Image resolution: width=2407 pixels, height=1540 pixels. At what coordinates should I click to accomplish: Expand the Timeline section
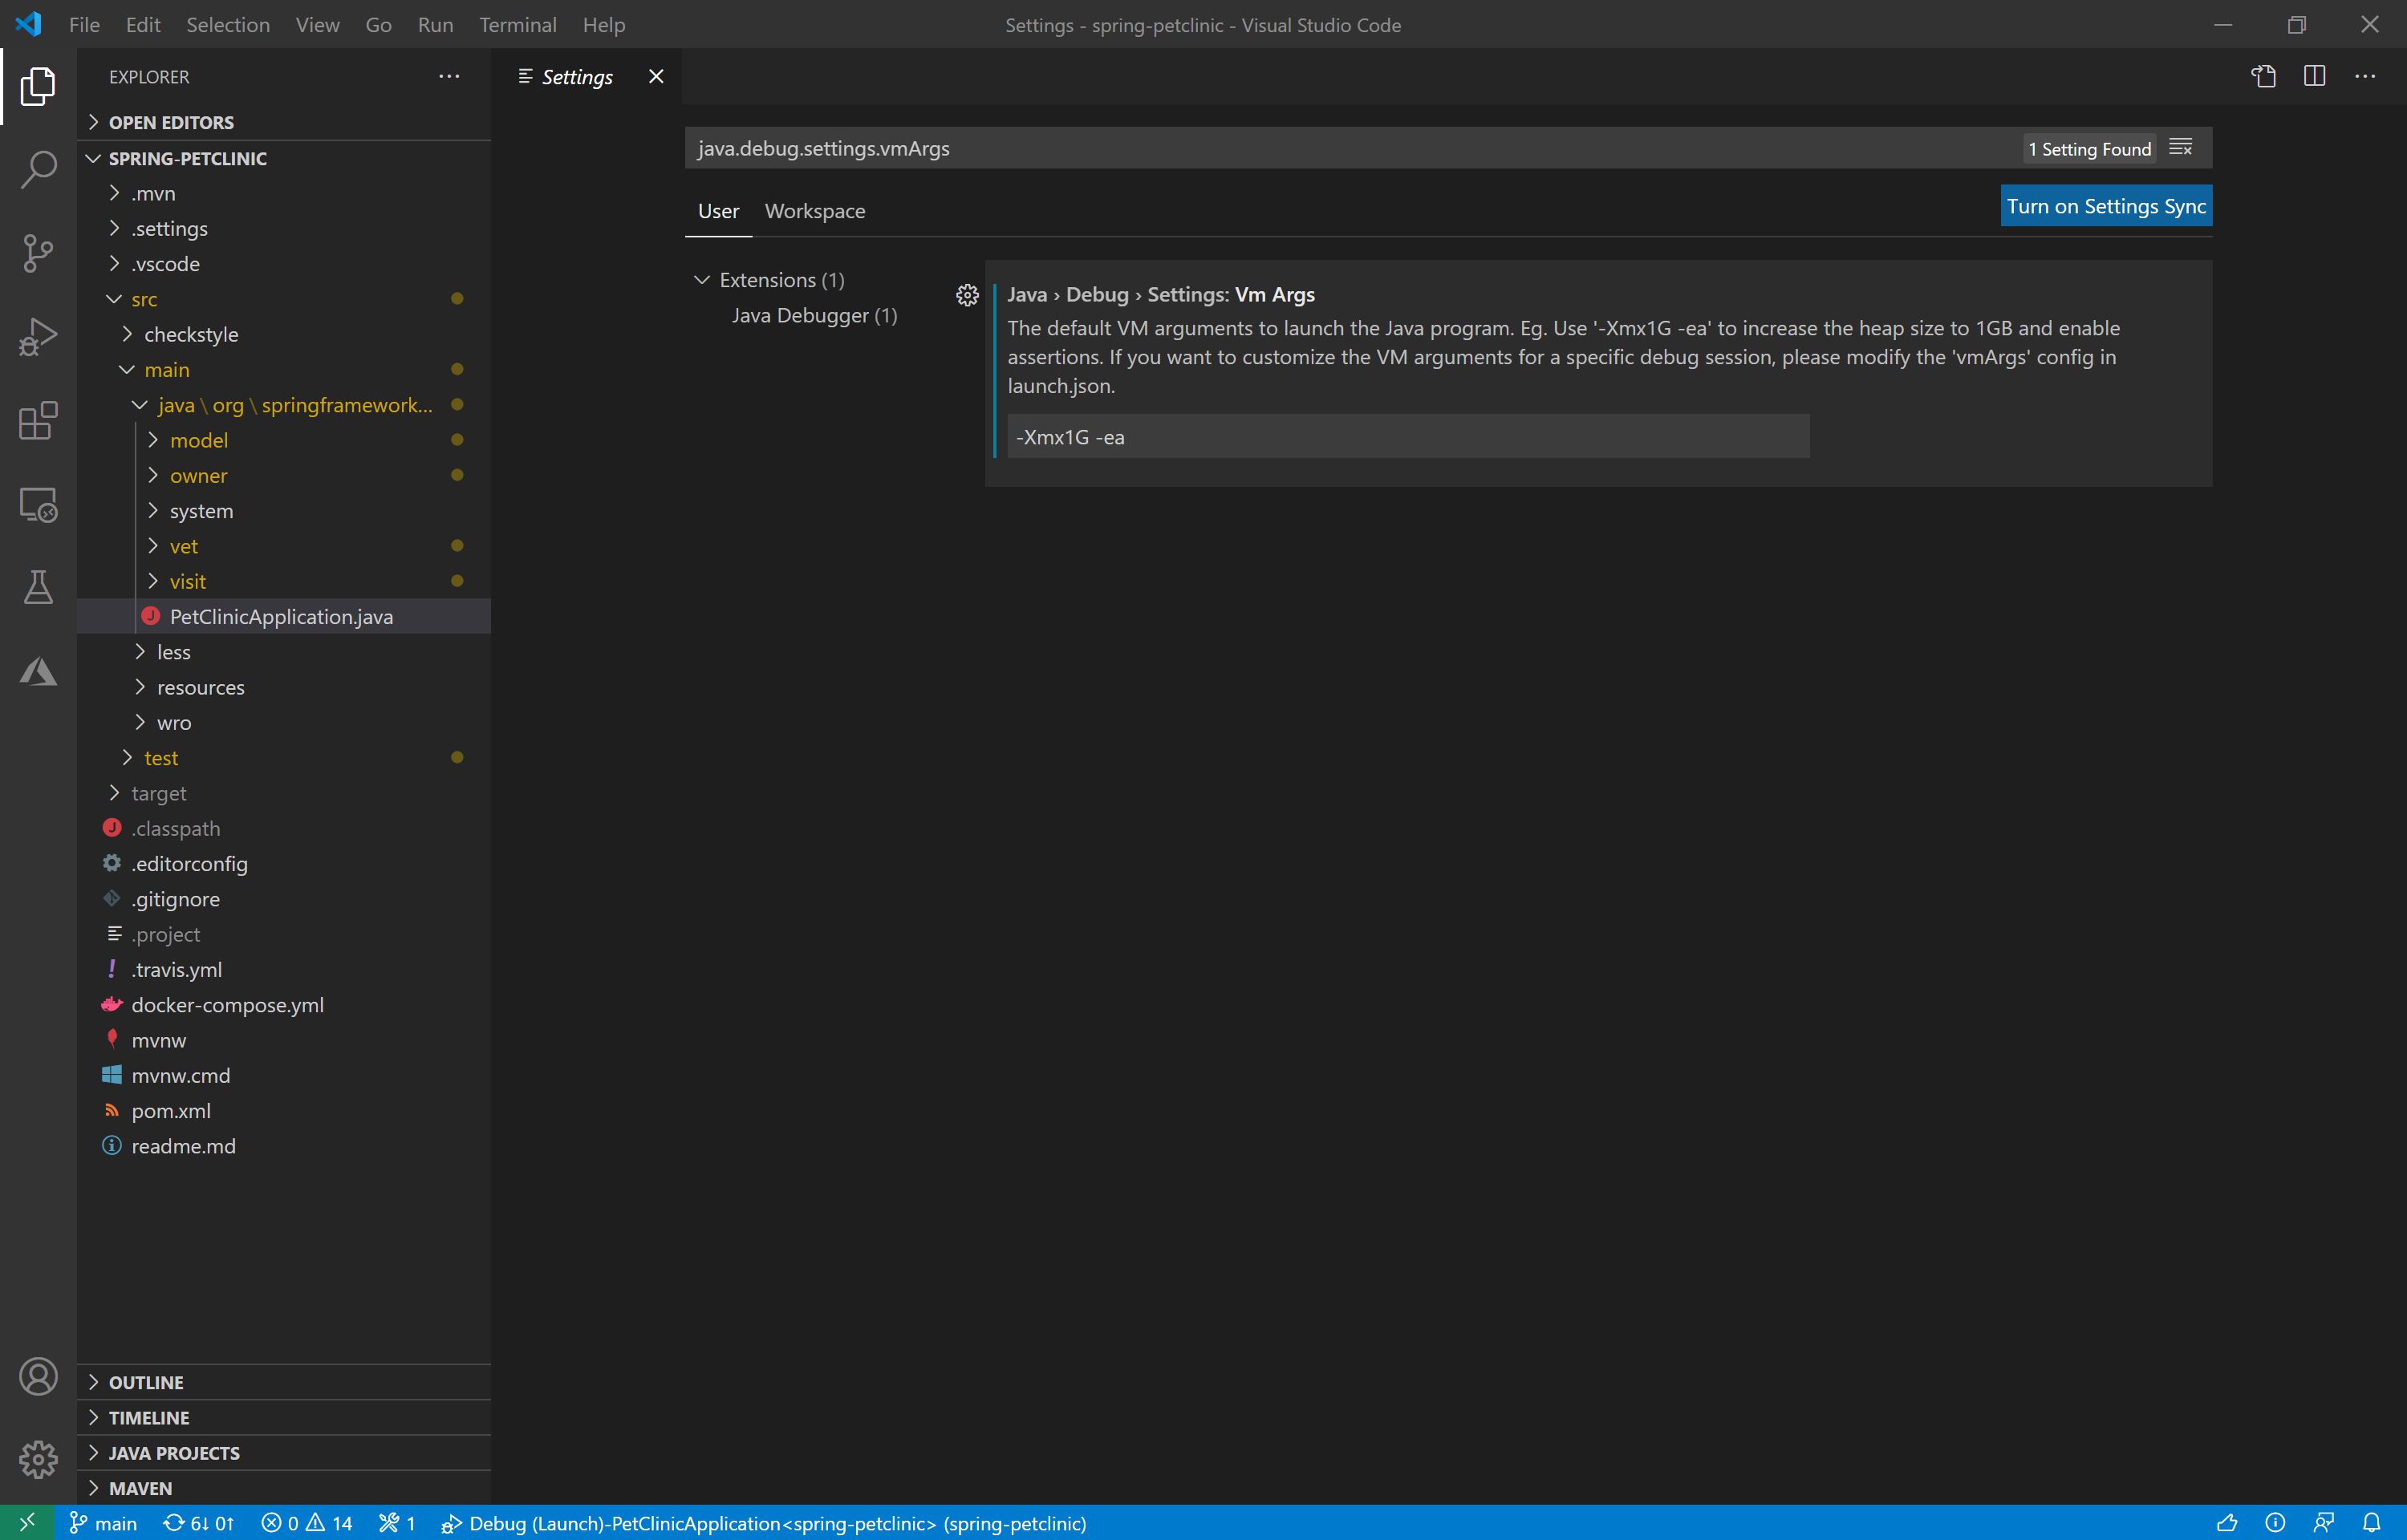[284, 1417]
